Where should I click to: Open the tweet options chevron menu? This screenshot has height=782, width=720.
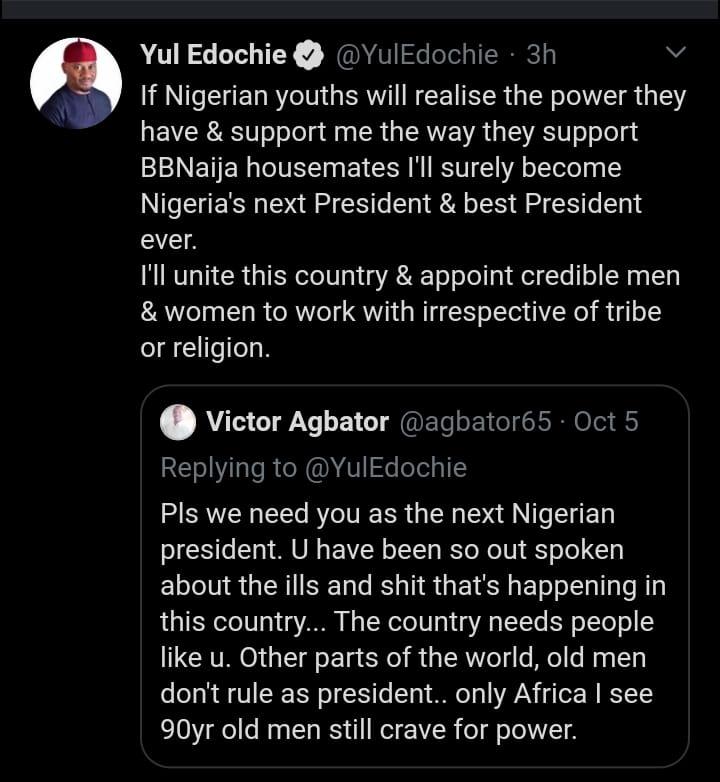(x=676, y=52)
